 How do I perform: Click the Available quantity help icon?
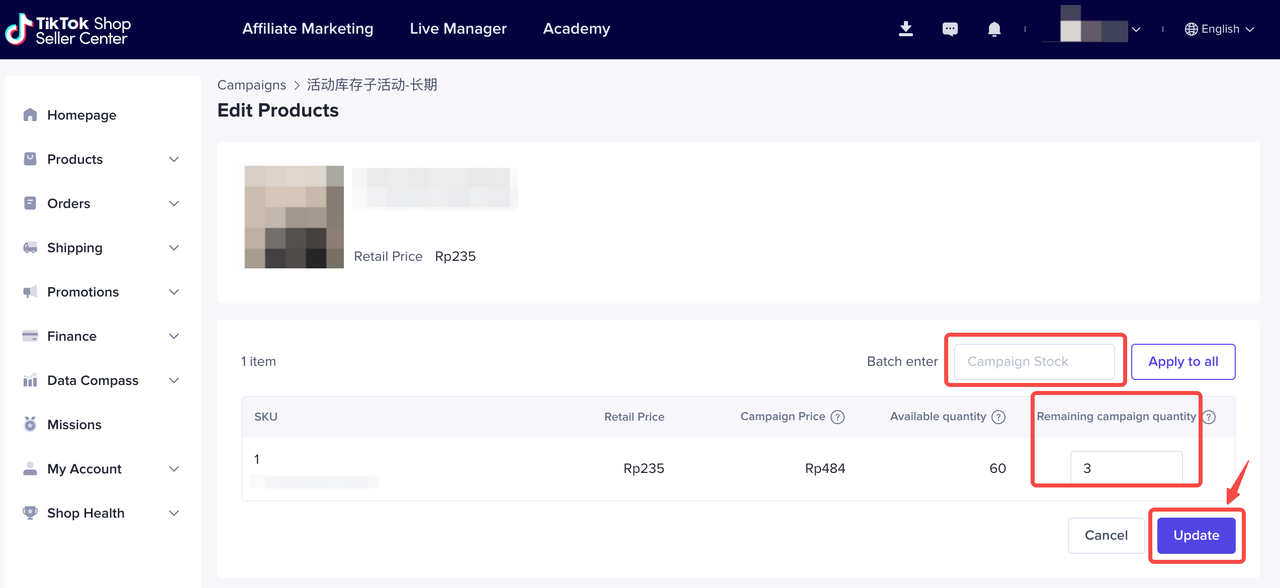[x=998, y=417]
